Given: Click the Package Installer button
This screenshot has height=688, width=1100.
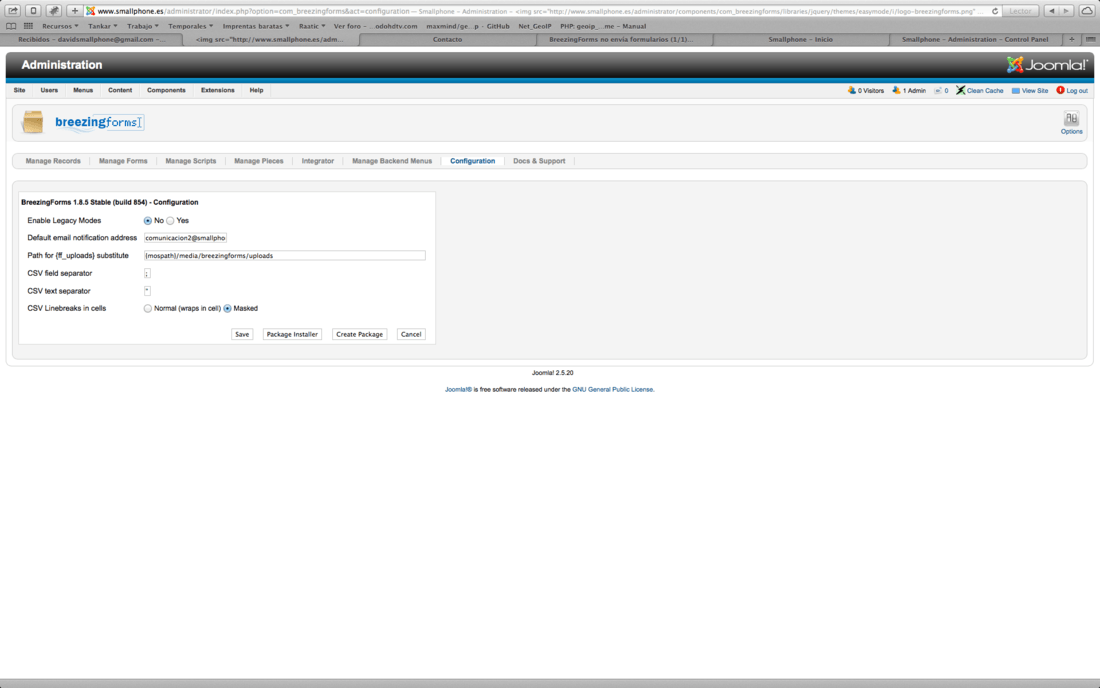Looking at the screenshot, I should (292, 335).
